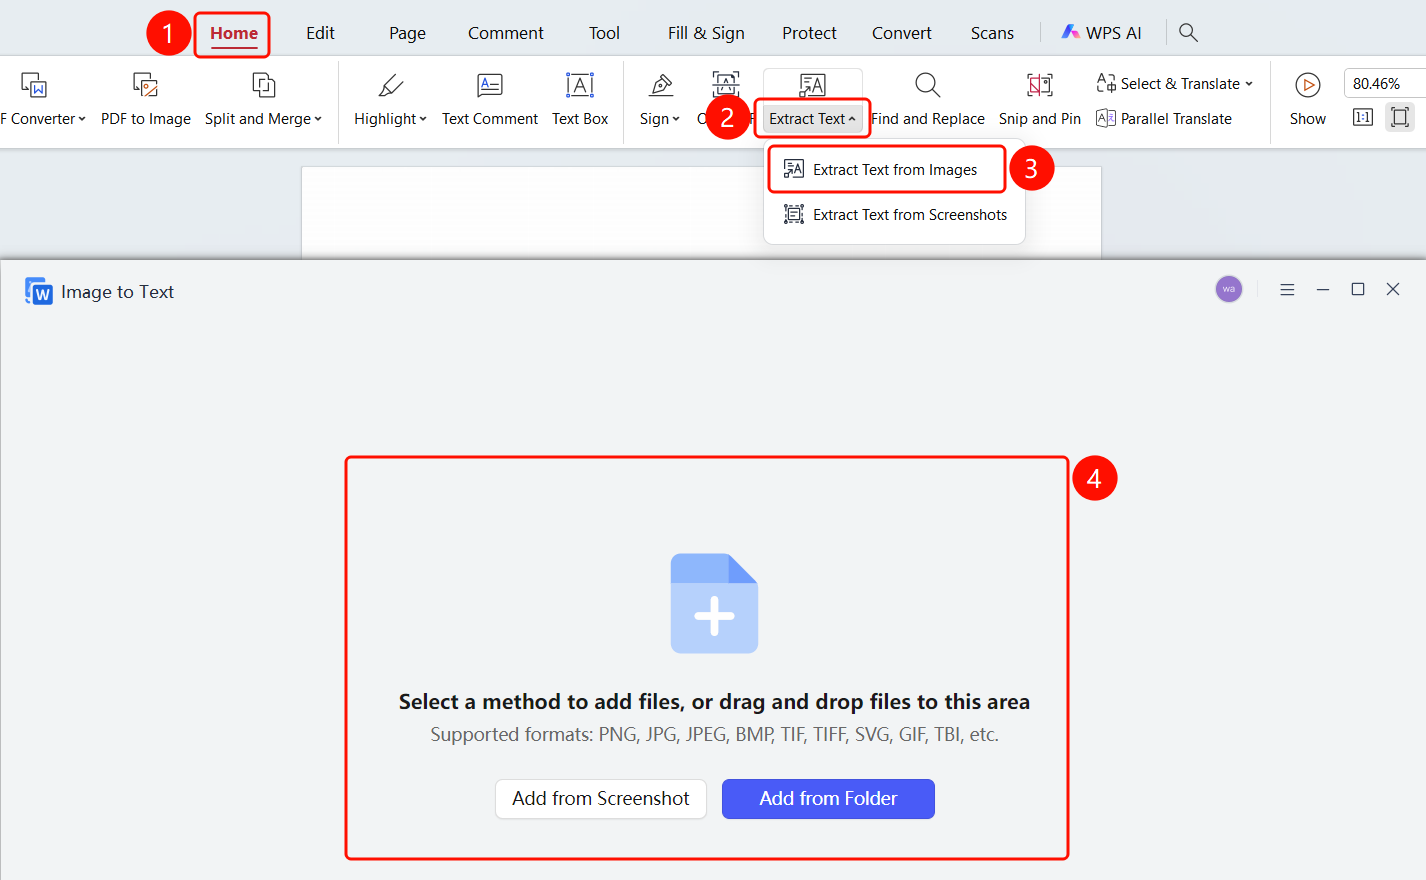This screenshot has width=1426, height=880.
Task: Click the Parallel Translate tool
Action: (1164, 118)
